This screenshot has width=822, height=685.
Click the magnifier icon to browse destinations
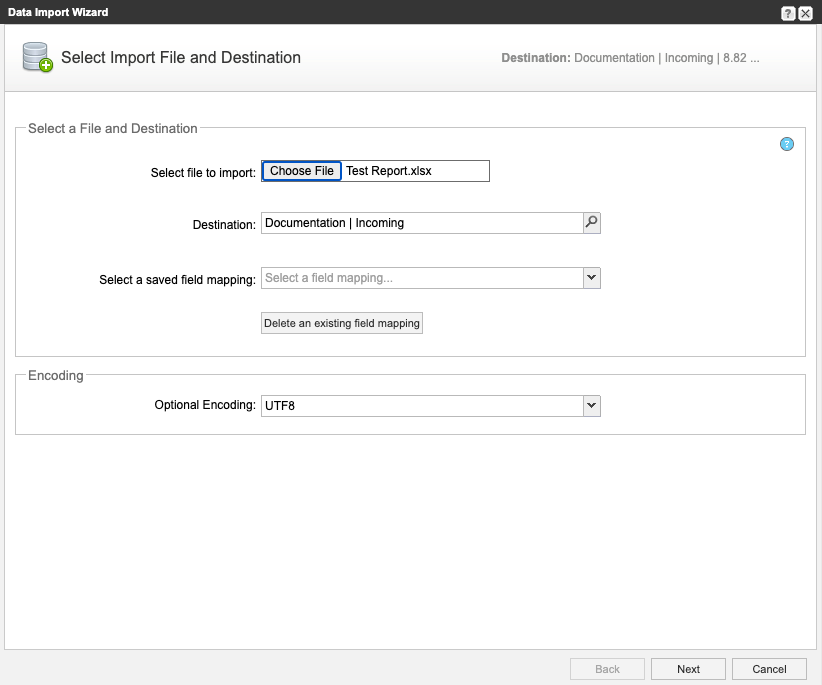[591, 223]
